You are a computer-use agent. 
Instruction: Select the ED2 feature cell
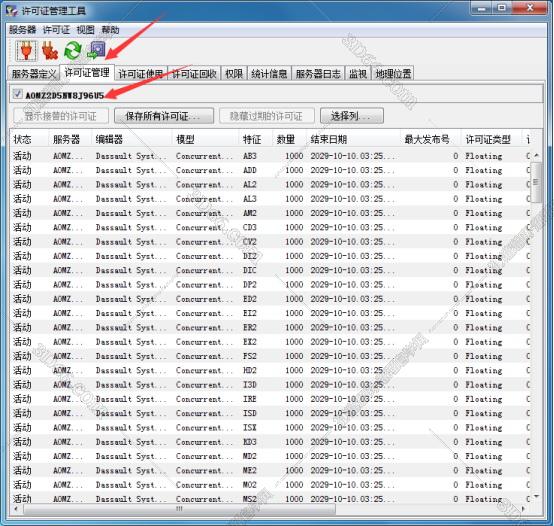coord(249,299)
